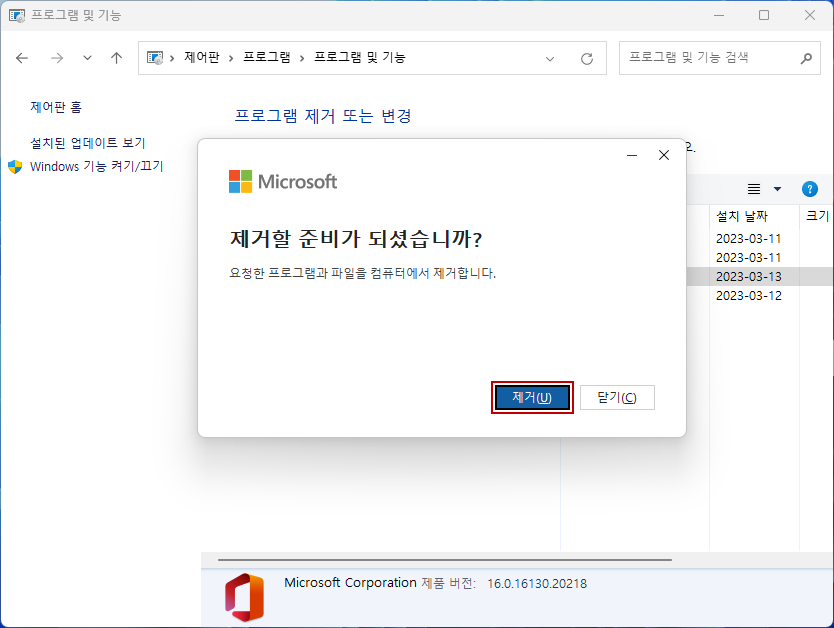Click the search magnifier icon
Screen dimensions: 834x628
click(806, 58)
